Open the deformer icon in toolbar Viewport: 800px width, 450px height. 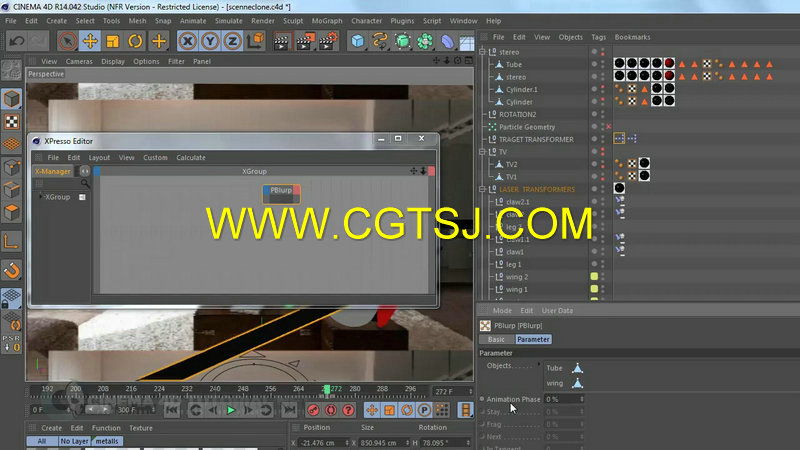447,41
